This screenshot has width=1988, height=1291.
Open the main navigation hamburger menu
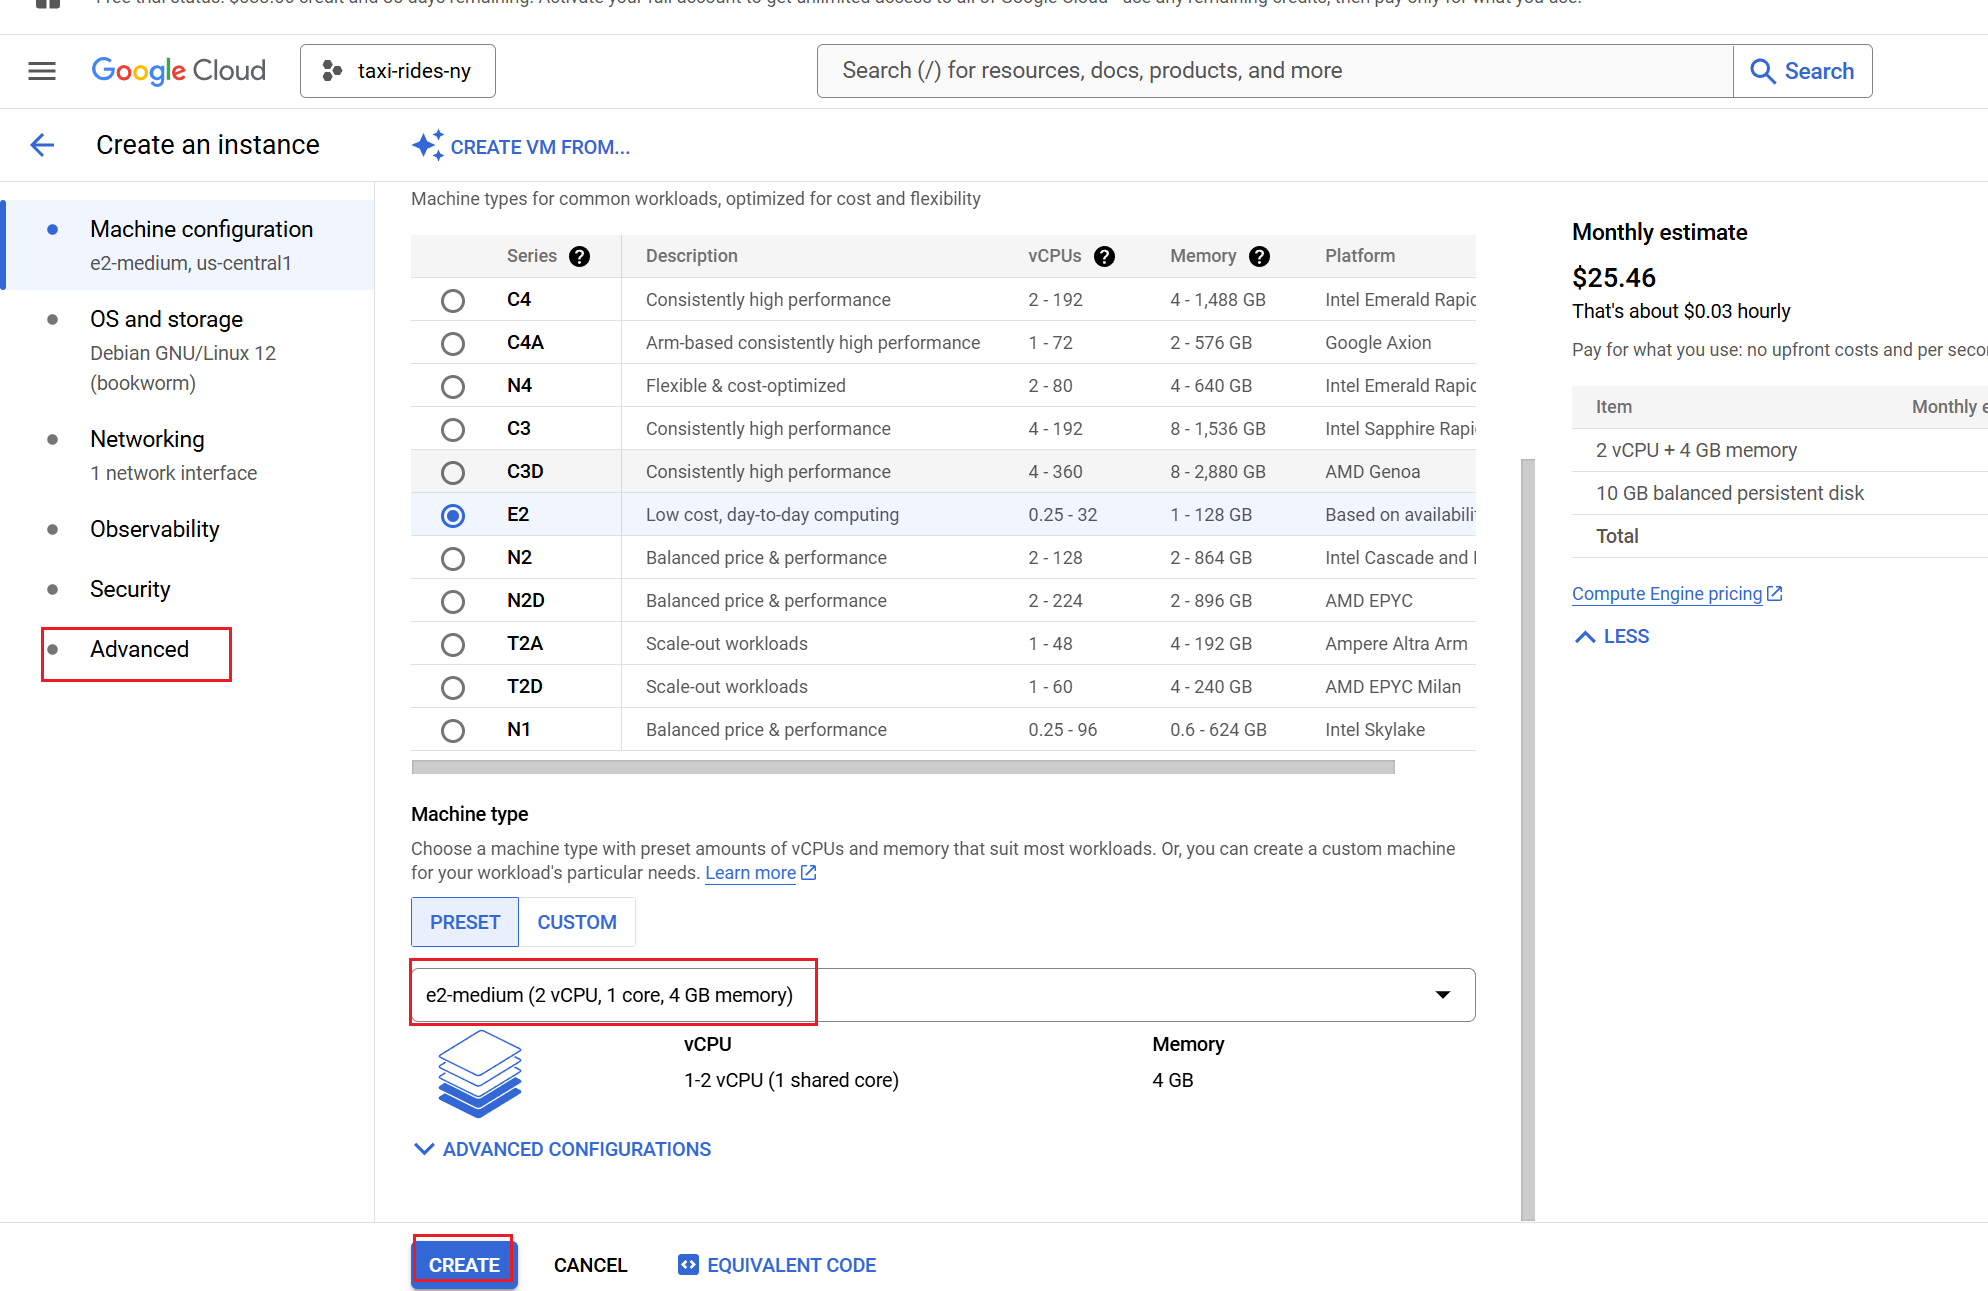(42, 71)
